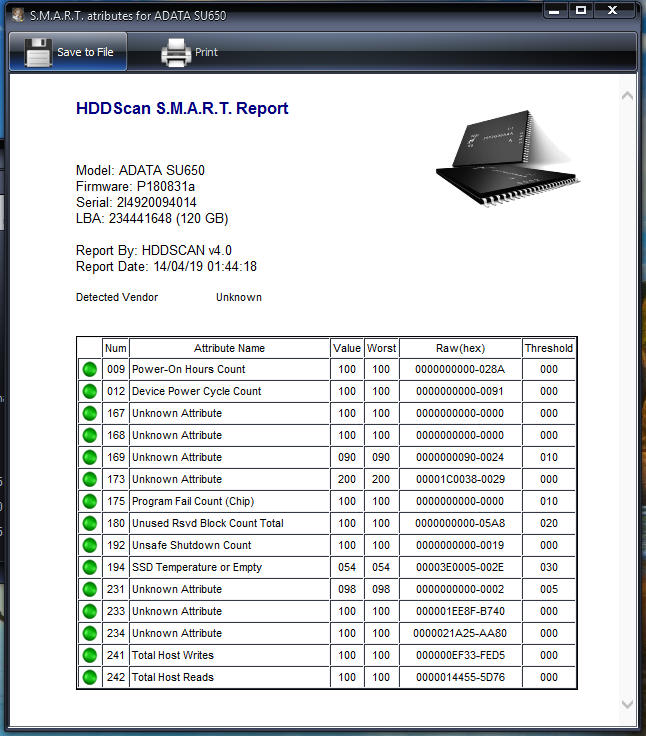The height and width of the screenshot is (736, 646).
Task: Click the green status dot for attribute 234
Action: click(90, 634)
